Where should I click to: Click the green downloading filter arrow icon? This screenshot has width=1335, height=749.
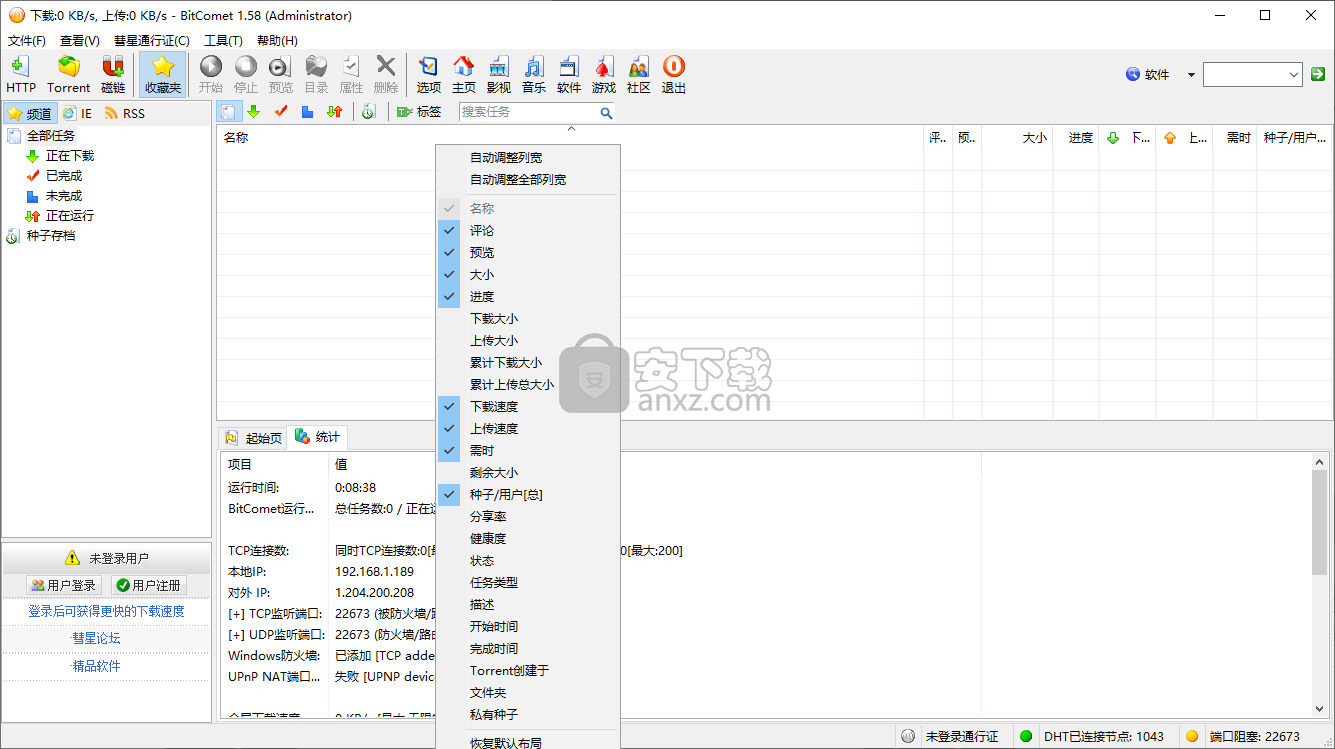coord(254,112)
